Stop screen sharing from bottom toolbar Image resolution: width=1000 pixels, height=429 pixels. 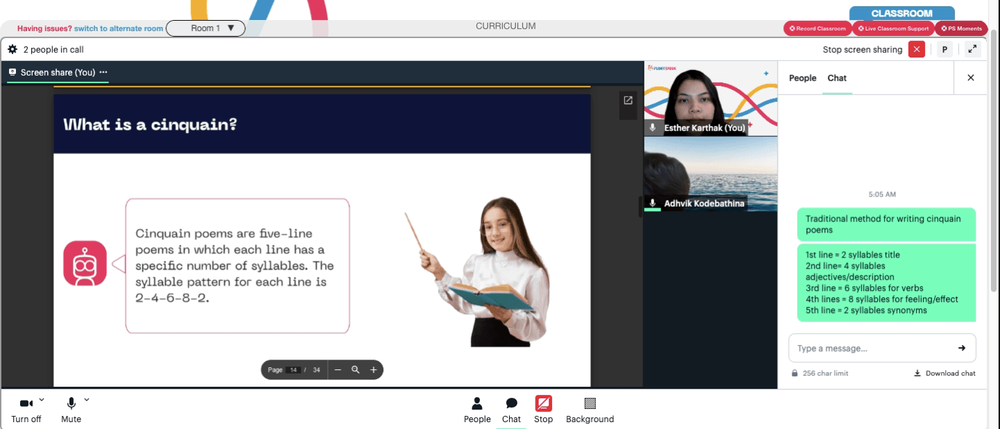tap(543, 410)
